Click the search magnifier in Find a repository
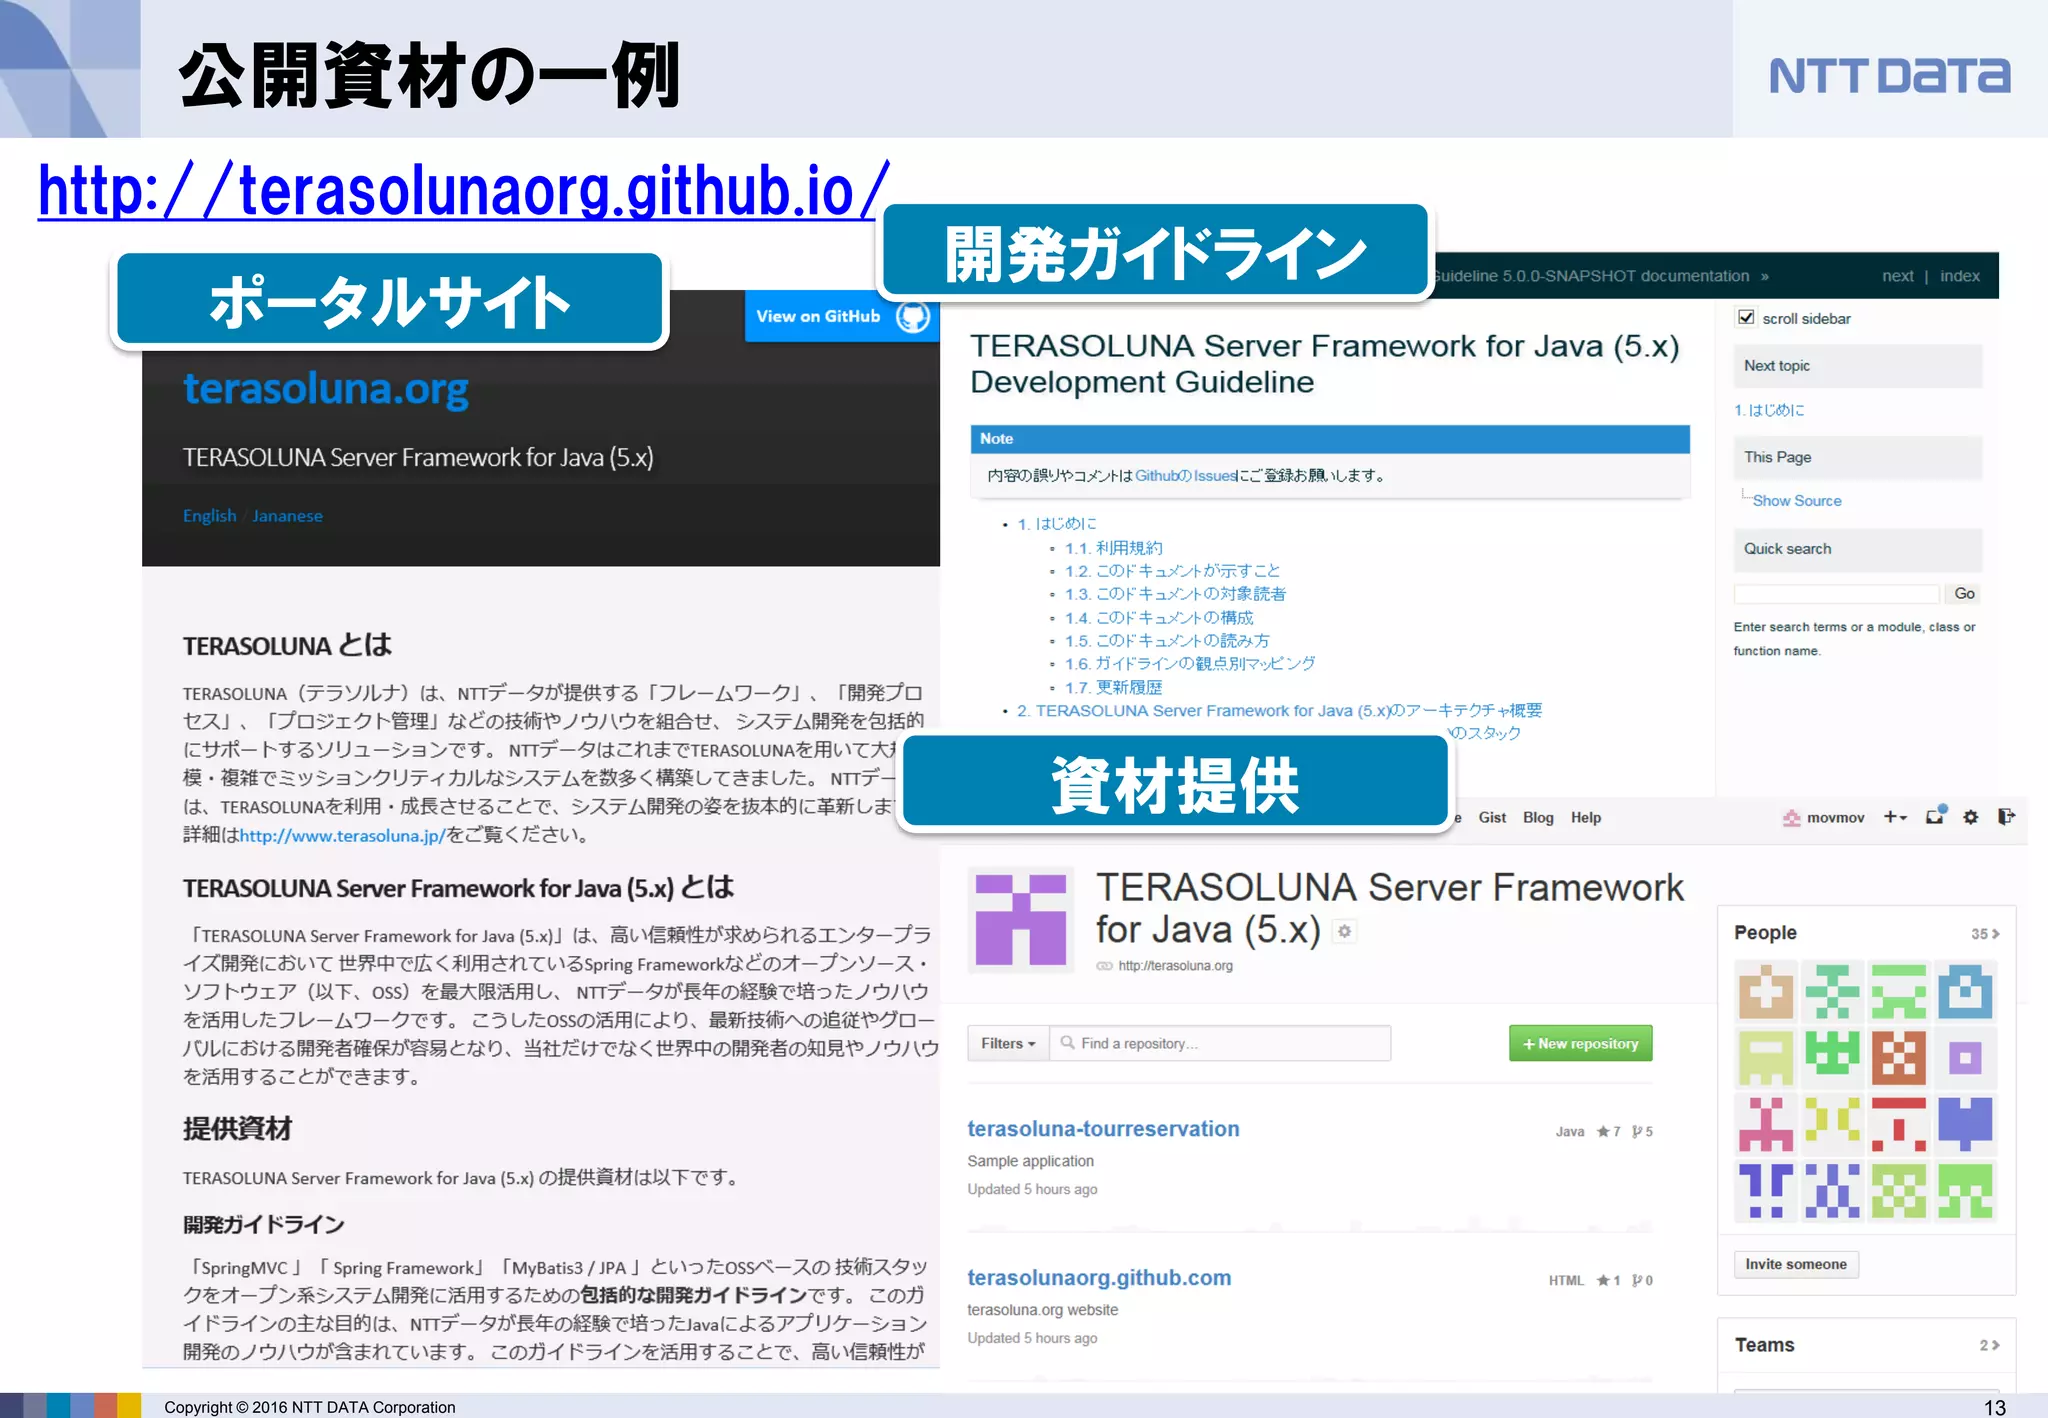2048x1418 pixels. pyautogui.click(x=1068, y=1043)
